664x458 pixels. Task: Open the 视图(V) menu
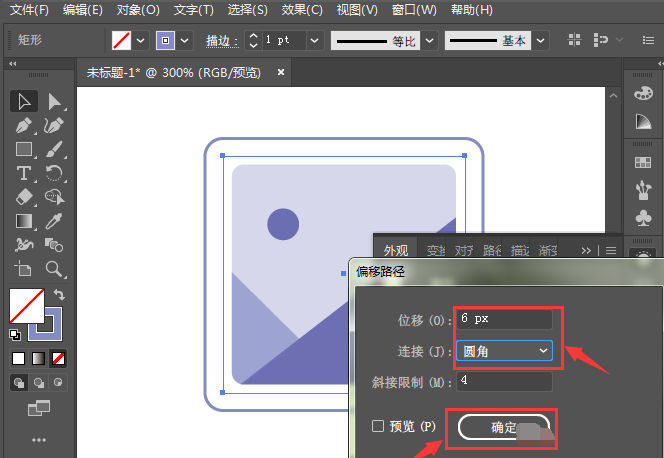click(x=357, y=10)
